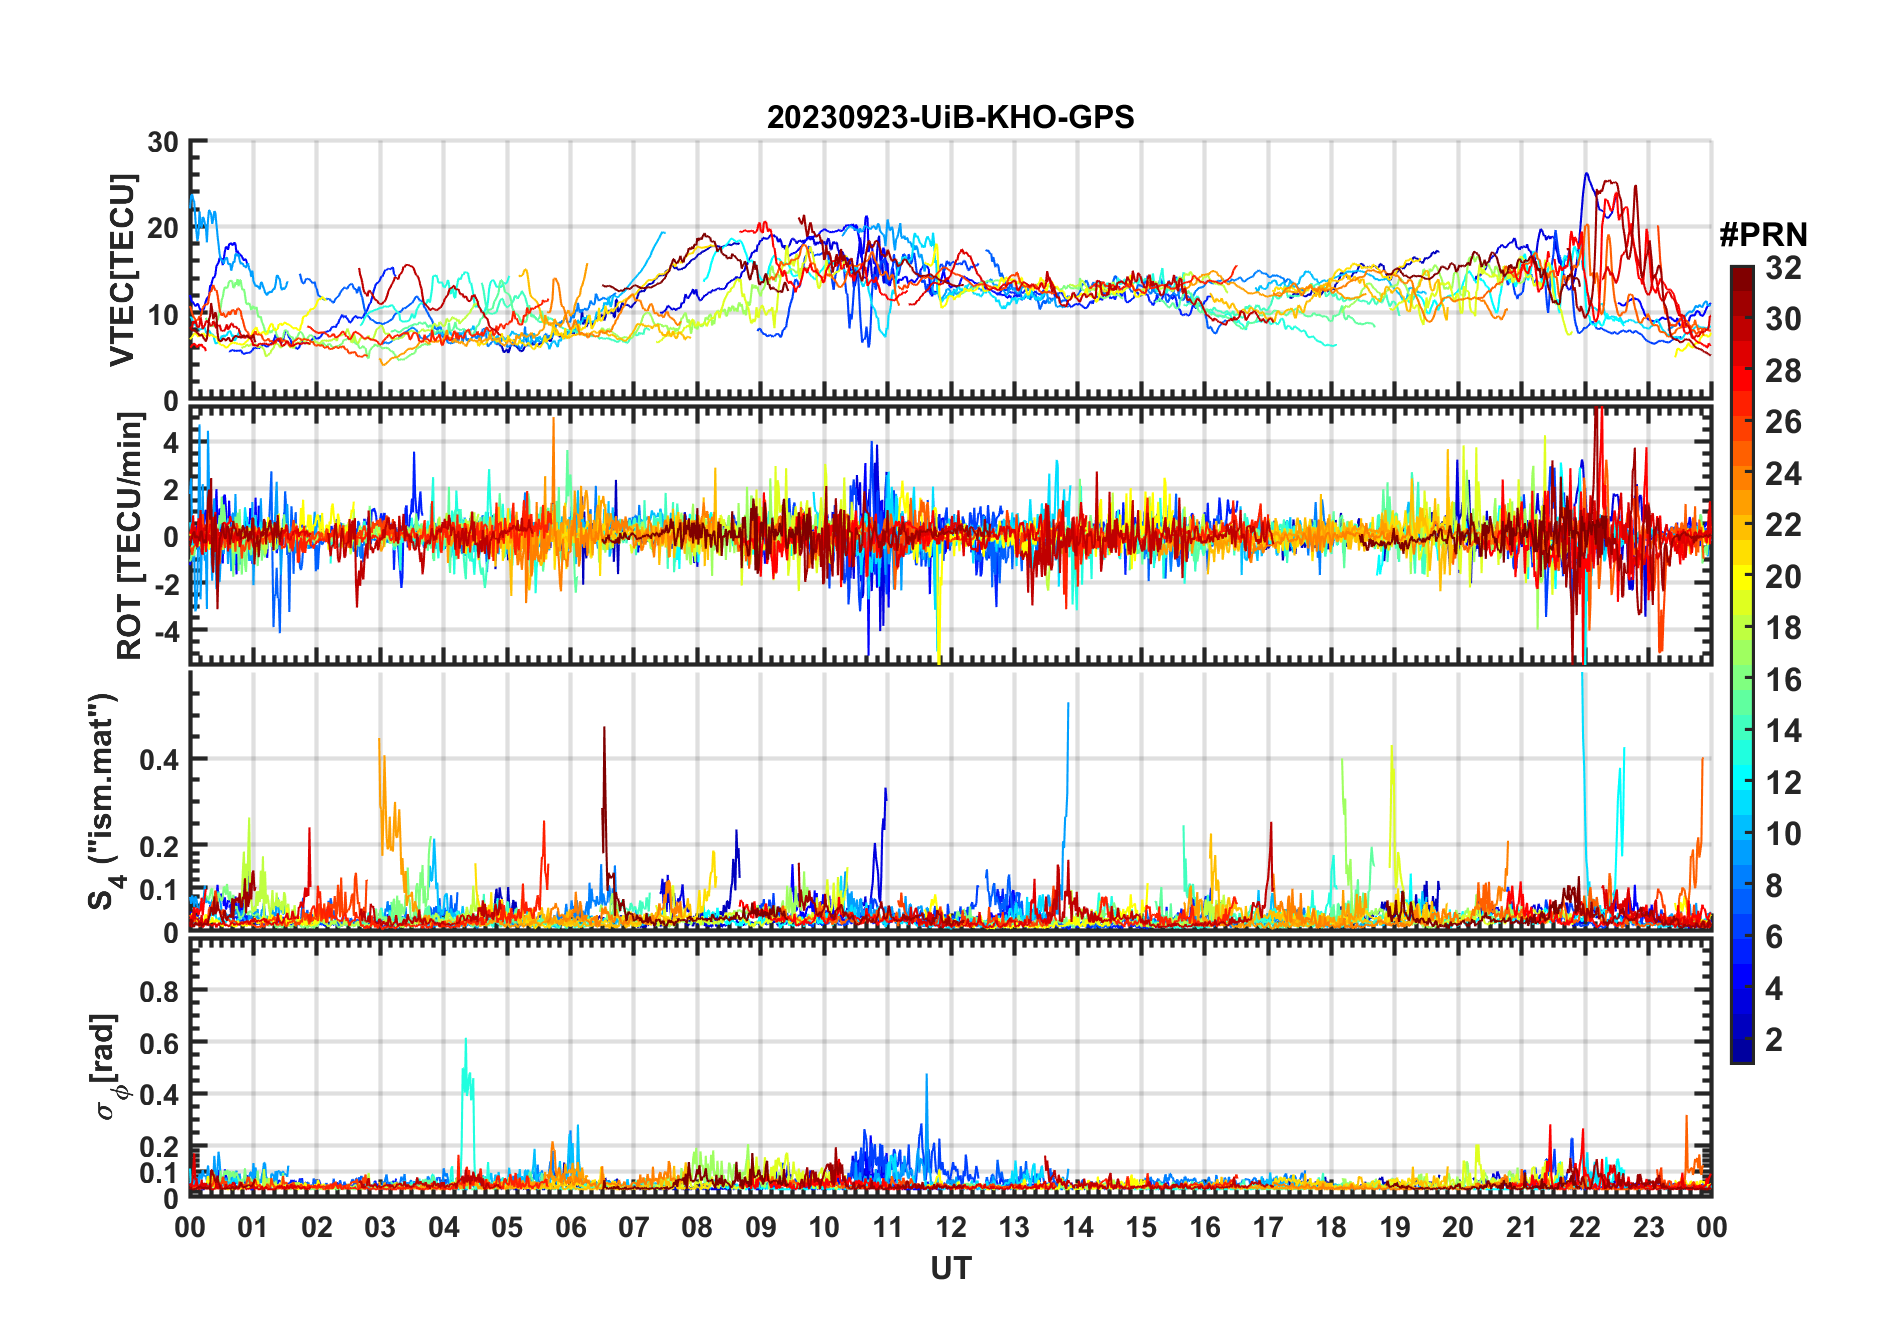Click the colorbar tick label "8"

coord(1775,886)
